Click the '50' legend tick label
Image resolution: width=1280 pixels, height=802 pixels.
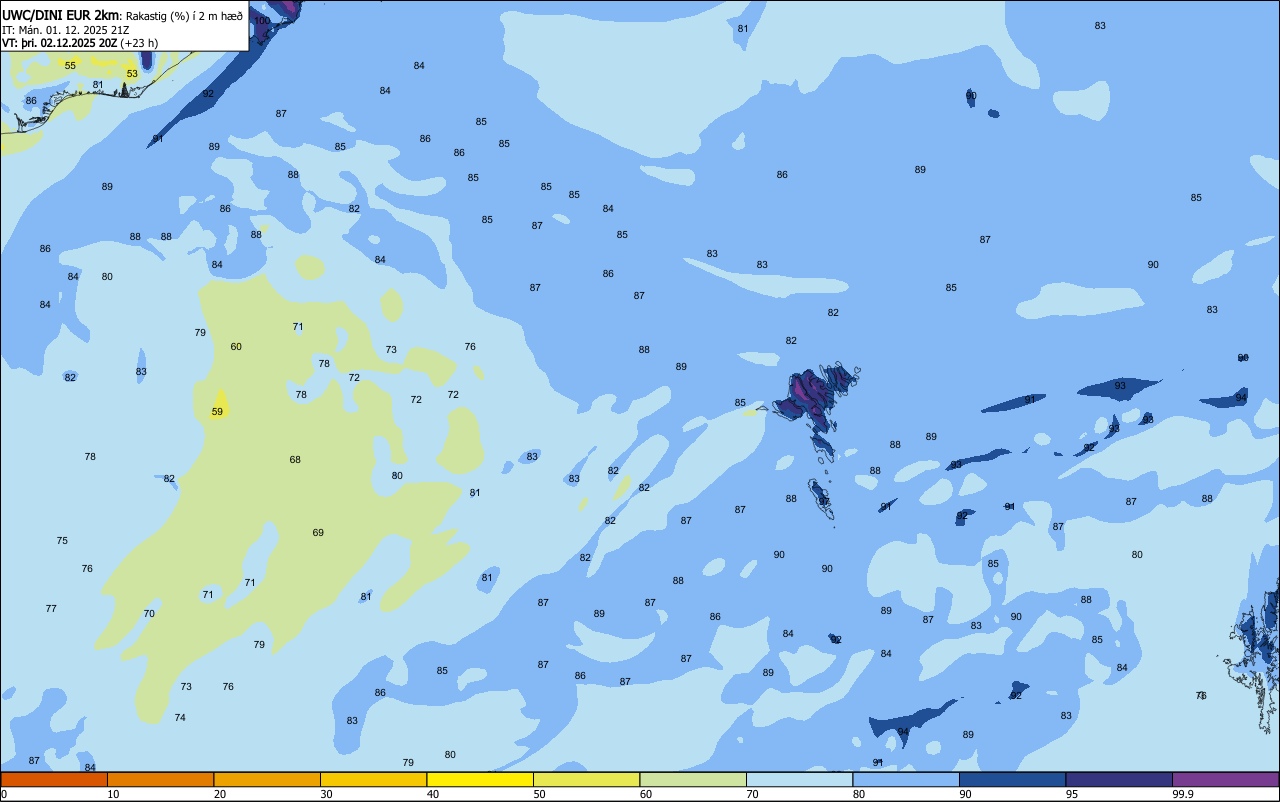pos(540,794)
